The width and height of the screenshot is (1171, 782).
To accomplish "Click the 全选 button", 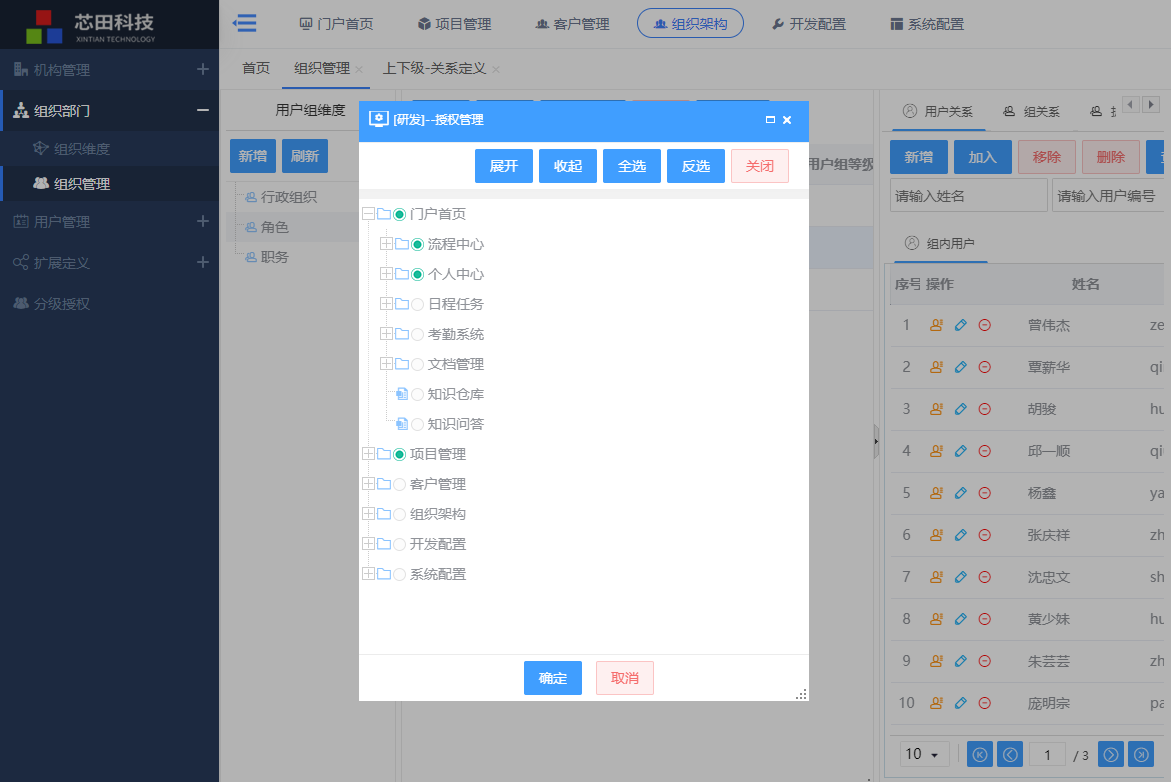I will (x=632, y=166).
